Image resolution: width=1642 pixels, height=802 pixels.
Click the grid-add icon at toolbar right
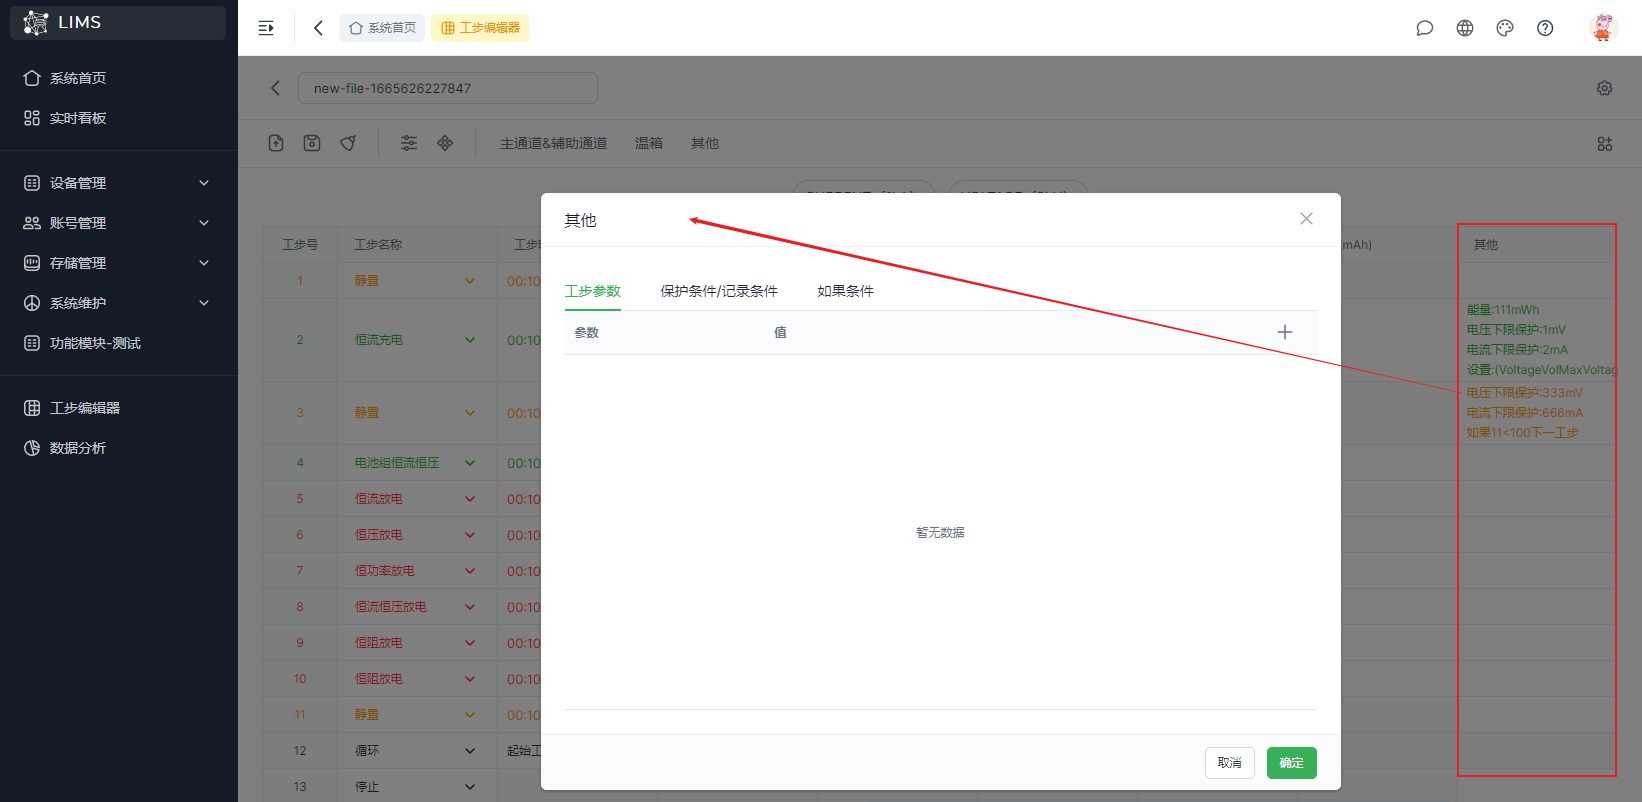coord(1605,144)
